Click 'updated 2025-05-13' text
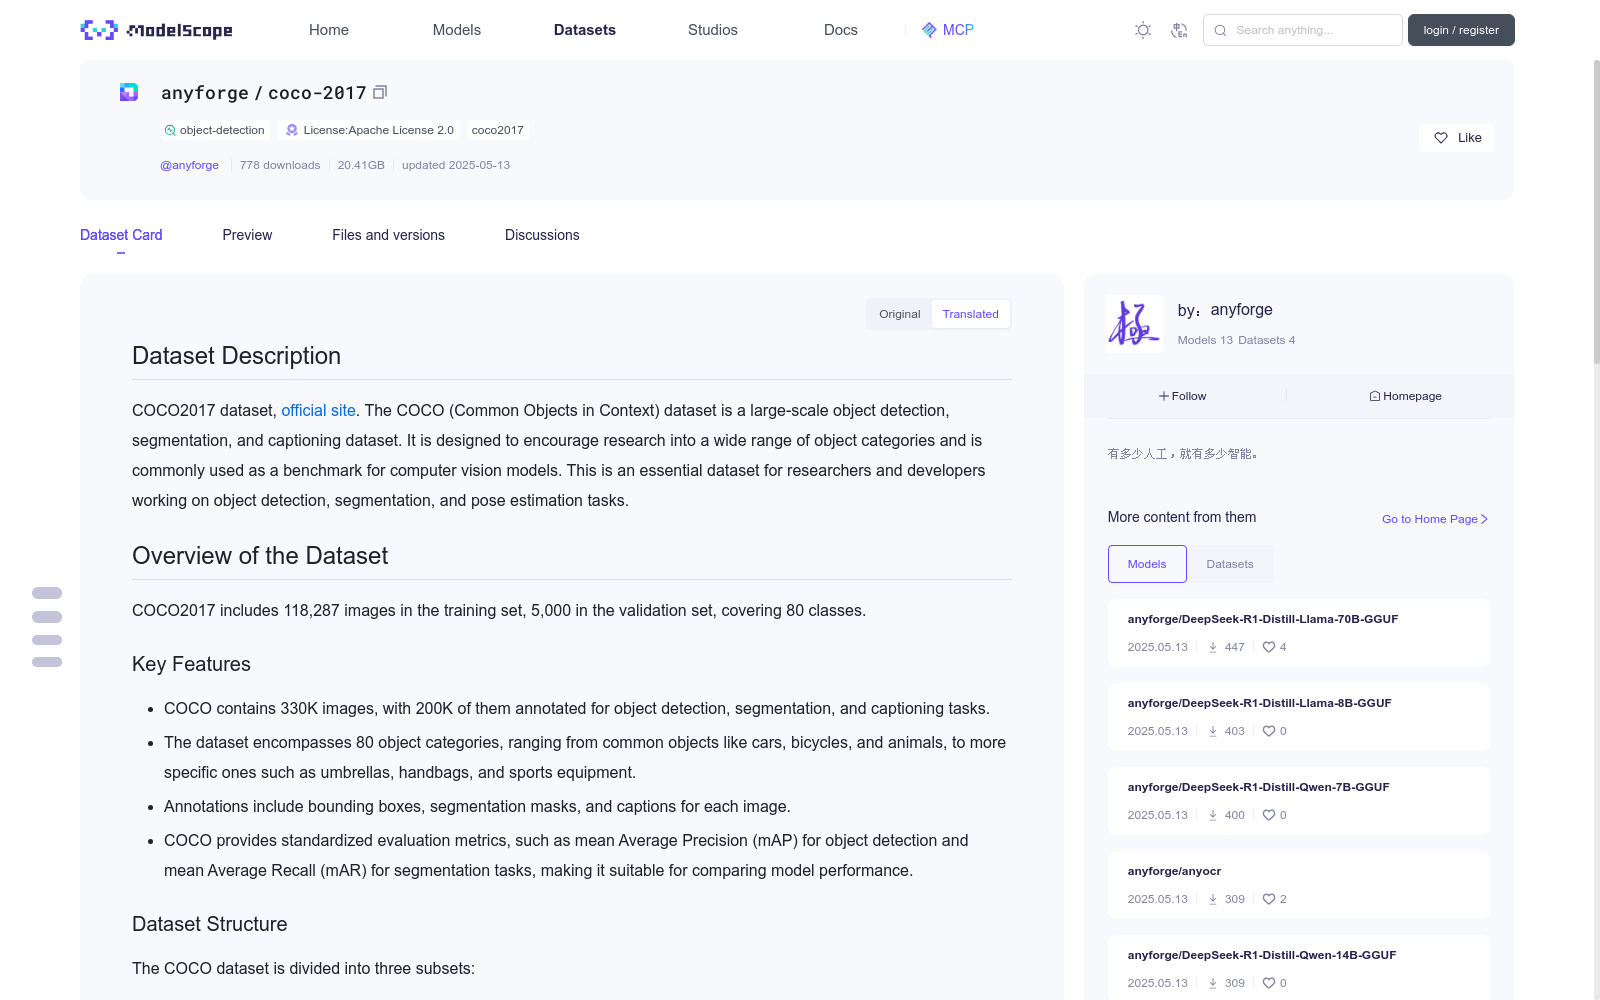 456,165
